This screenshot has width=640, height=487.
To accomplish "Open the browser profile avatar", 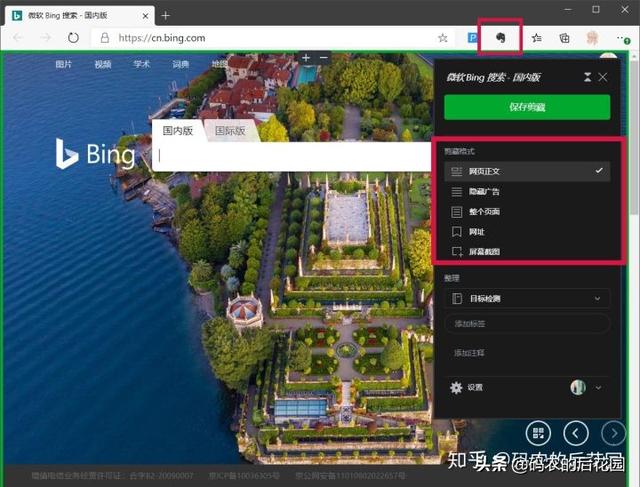I will click(x=592, y=38).
